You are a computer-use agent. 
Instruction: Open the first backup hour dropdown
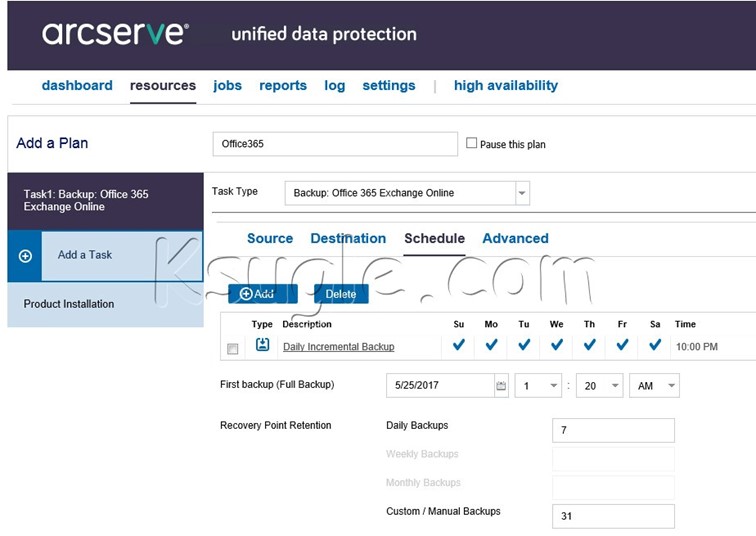coord(538,386)
